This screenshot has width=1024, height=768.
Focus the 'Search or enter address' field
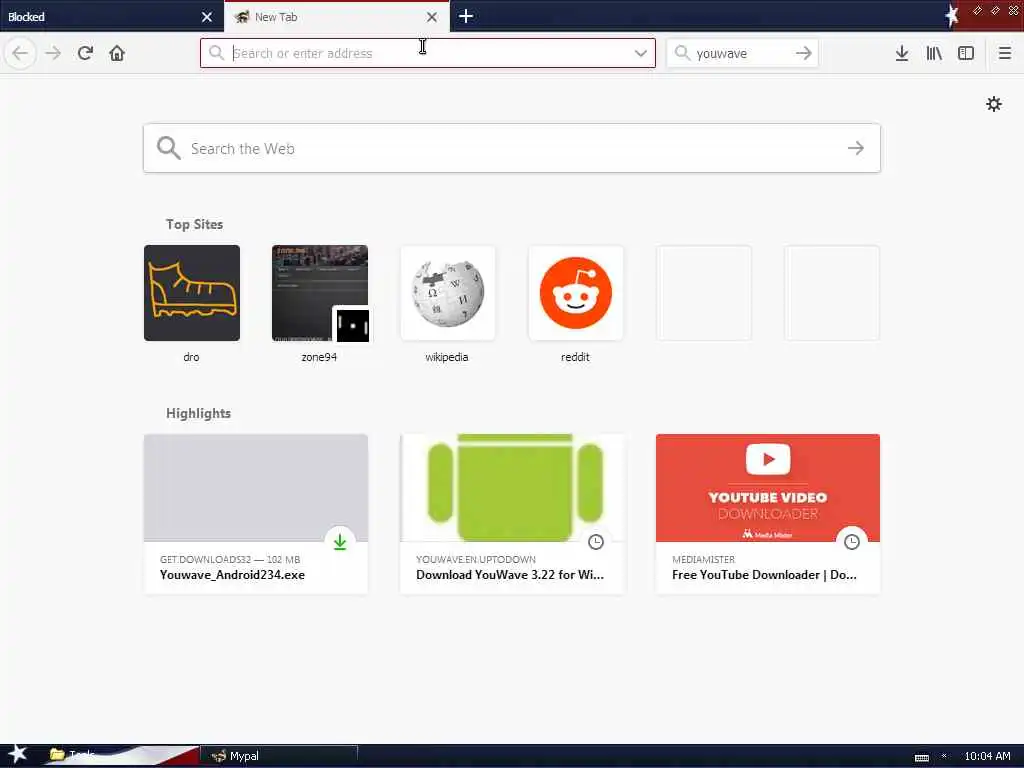(428, 53)
